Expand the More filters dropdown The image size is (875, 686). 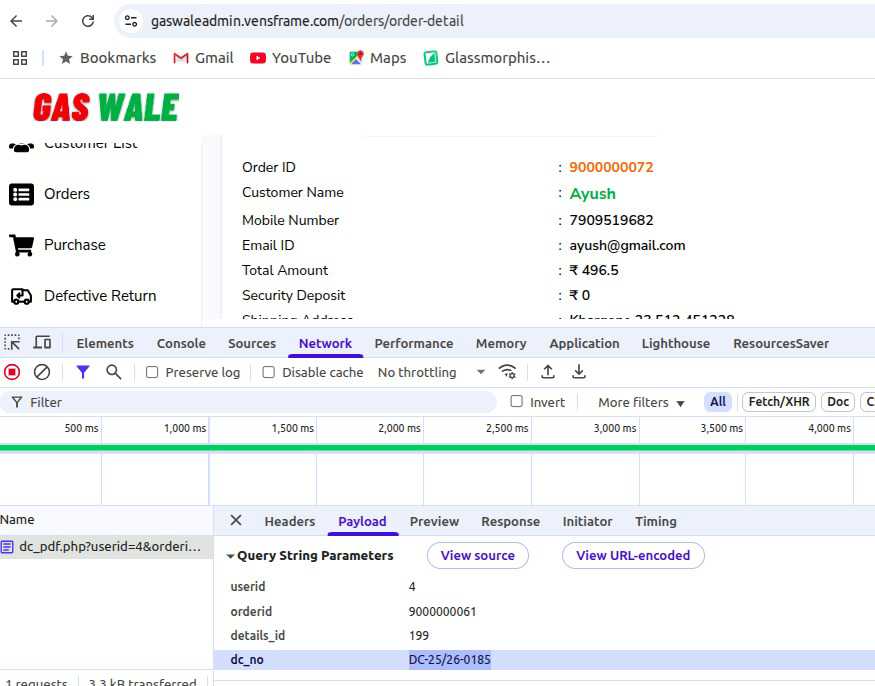tap(641, 402)
